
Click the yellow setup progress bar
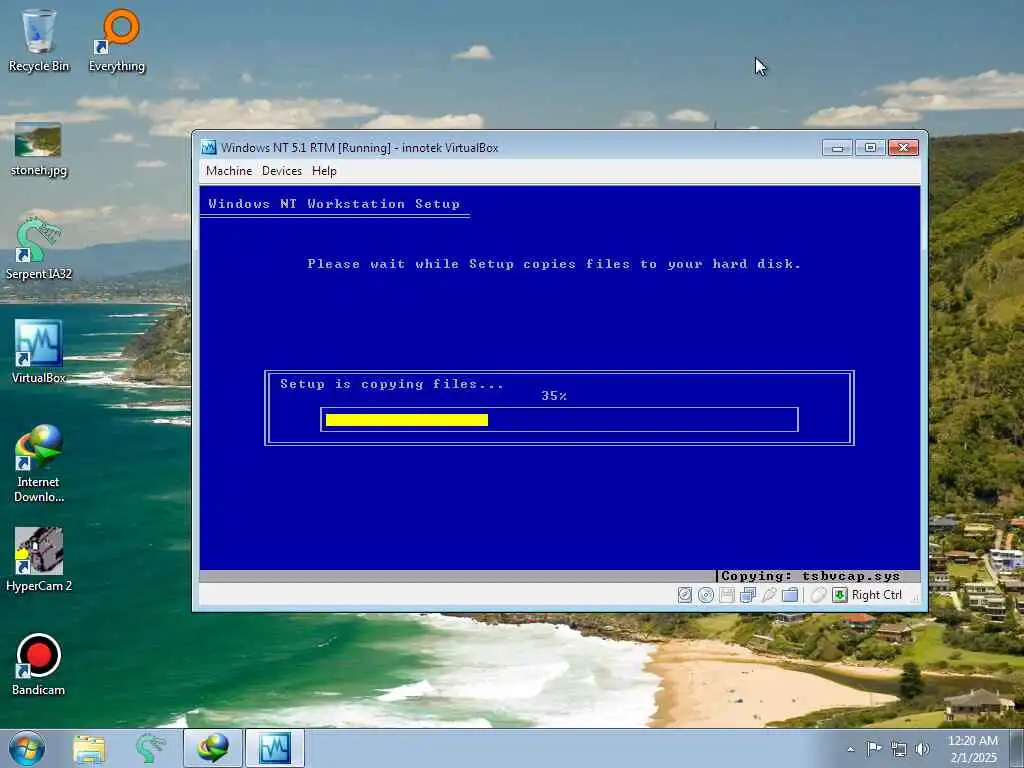407,420
